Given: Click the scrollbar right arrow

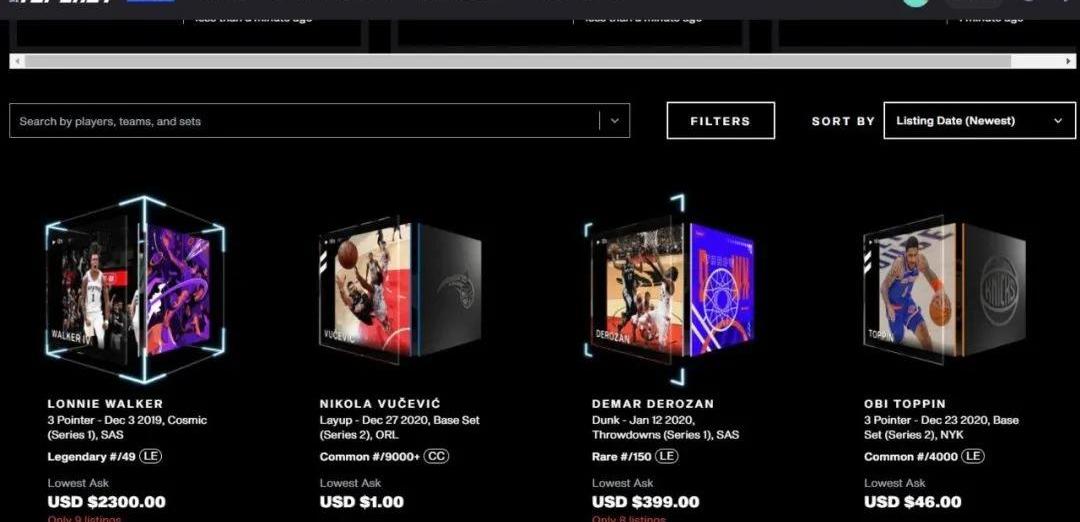Looking at the screenshot, I should pyautogui.click(x=1068, y=61).
